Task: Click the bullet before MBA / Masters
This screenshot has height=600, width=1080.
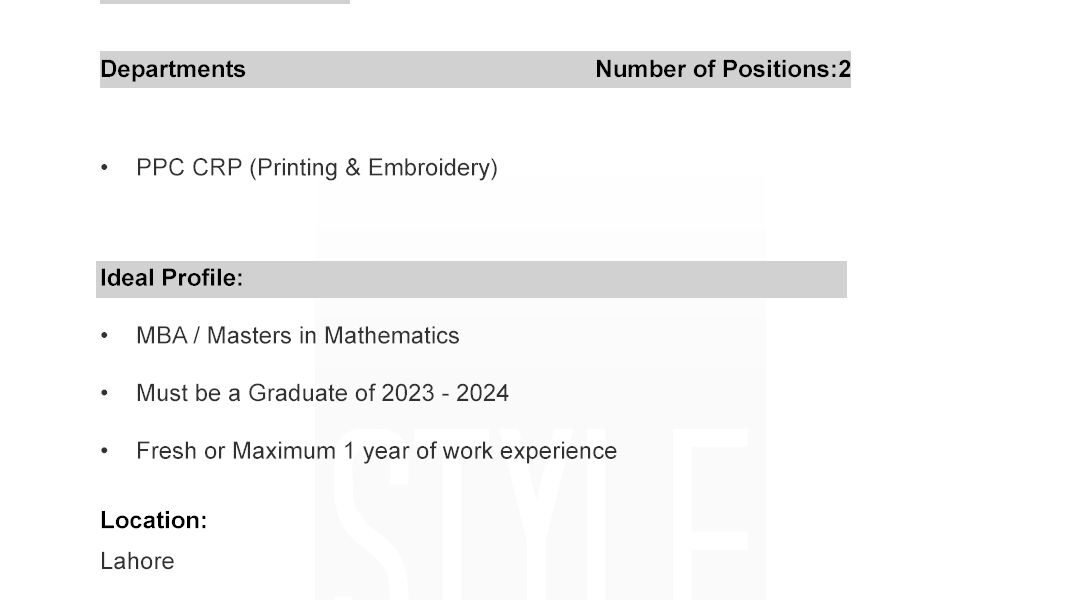Action: pos(105,336)
